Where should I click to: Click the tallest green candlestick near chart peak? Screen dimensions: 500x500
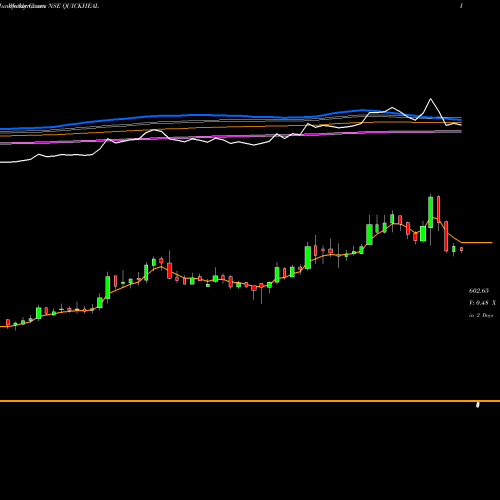pyautogui.click(x=431, y=212)
